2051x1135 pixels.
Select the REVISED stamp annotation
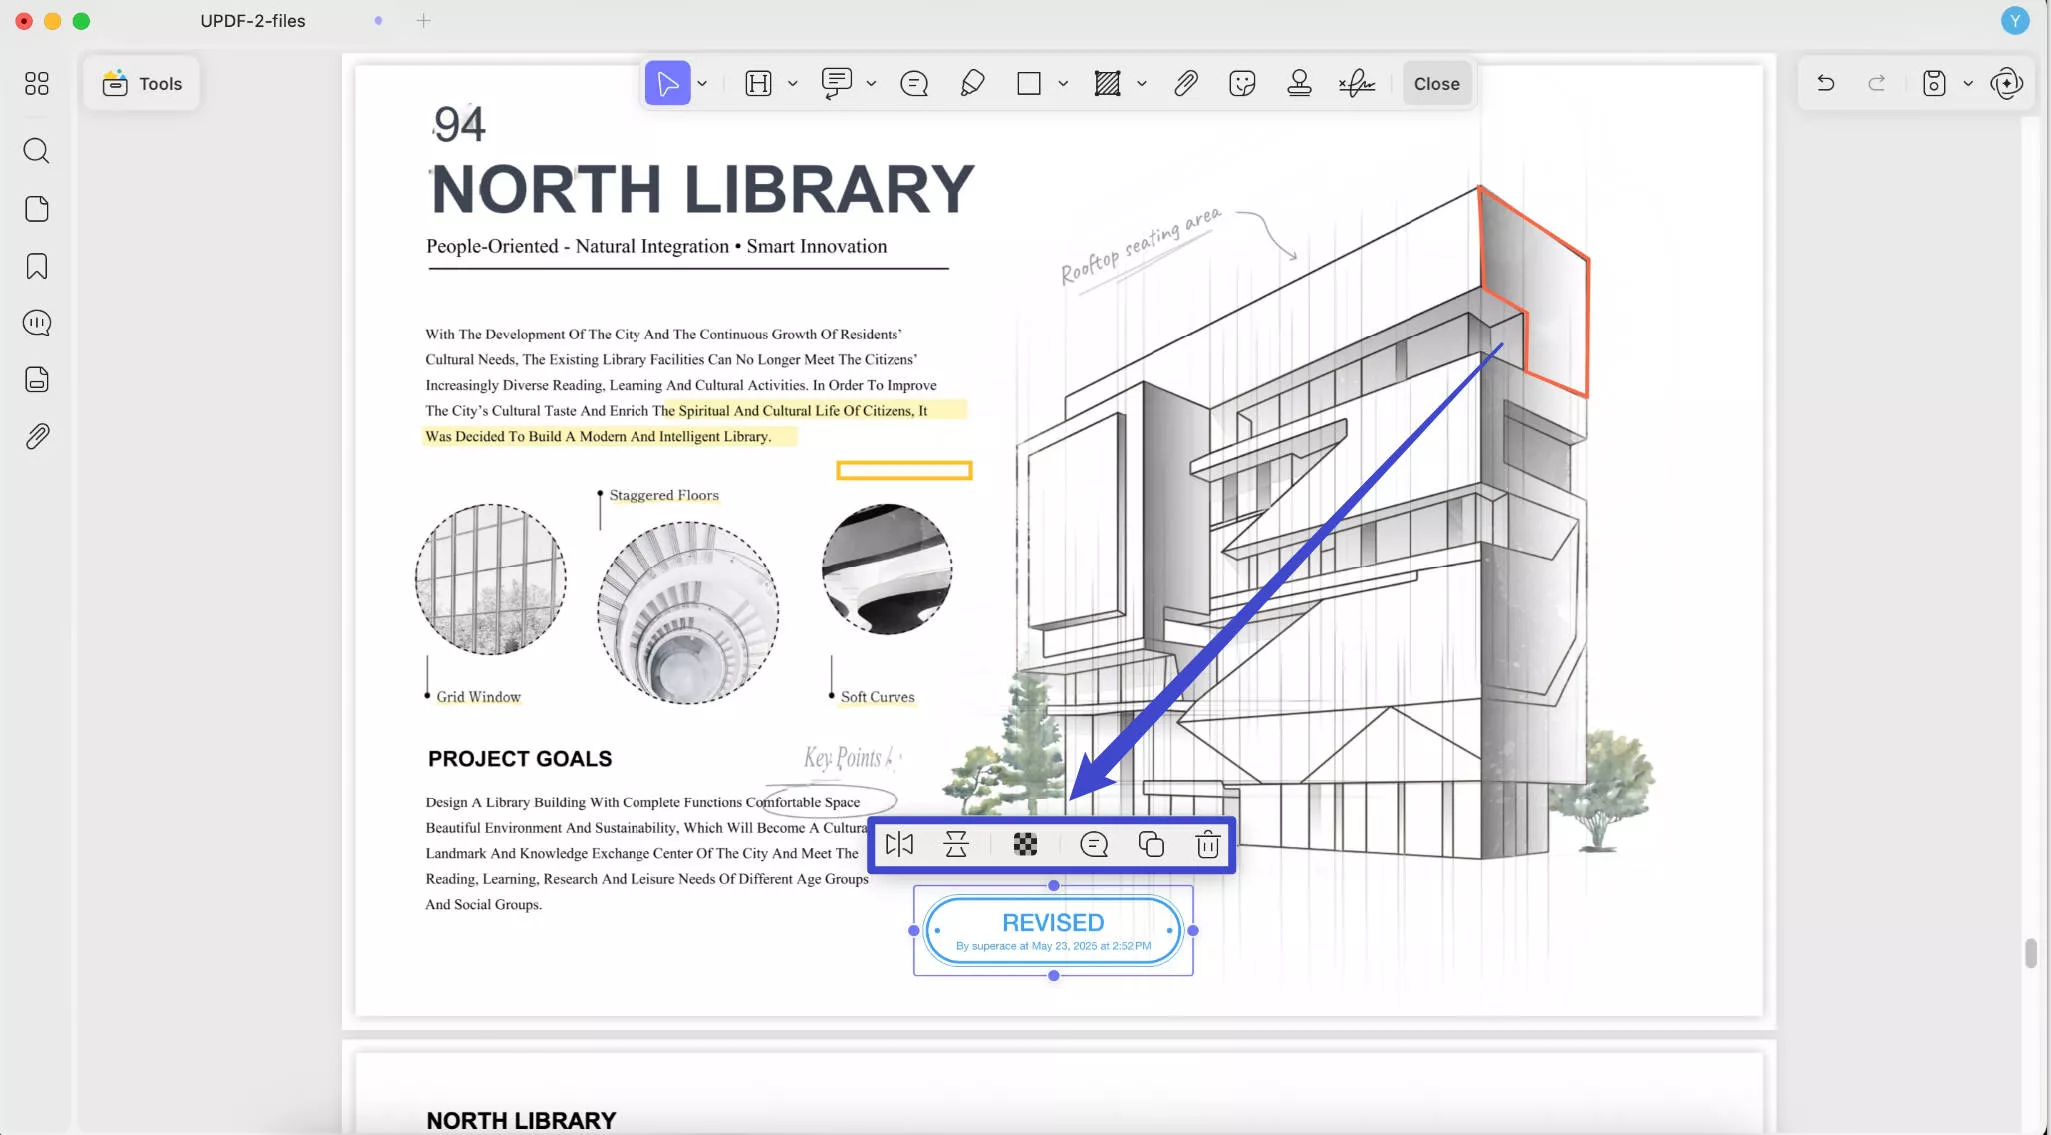point(1053,931)
